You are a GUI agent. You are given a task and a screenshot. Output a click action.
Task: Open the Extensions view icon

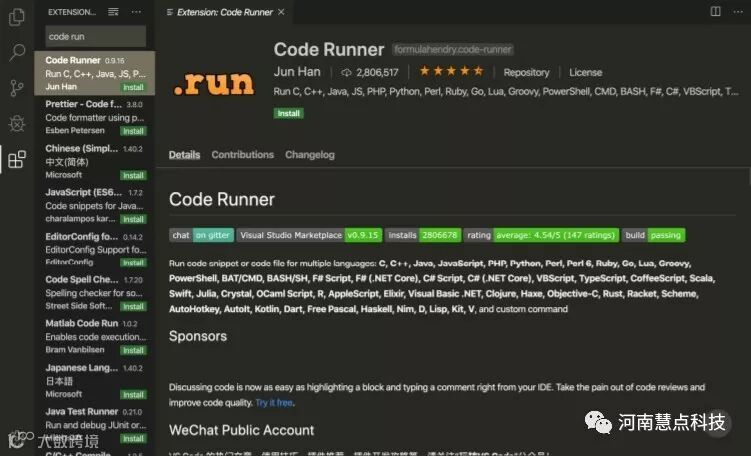[17, 160]
